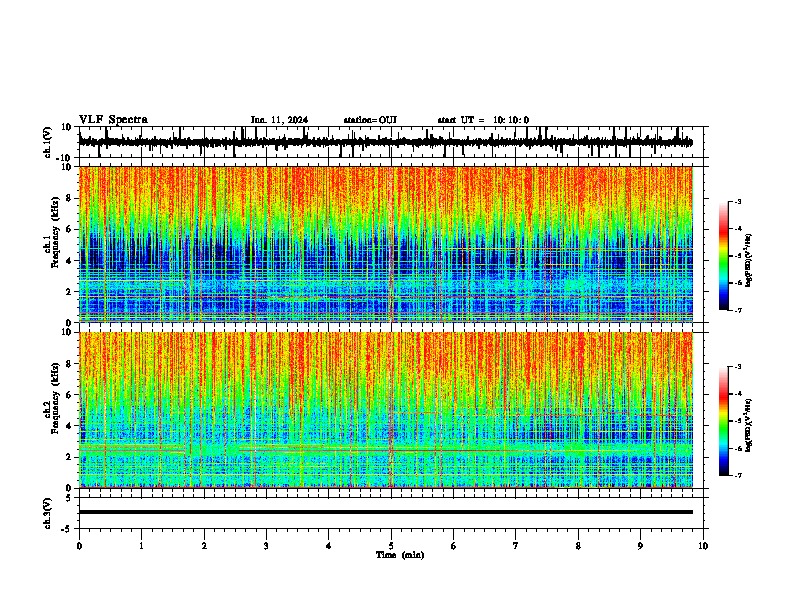The image size is (792, 612).
Task: Click the time axis tick label "0"
Action: click(79, 546)
